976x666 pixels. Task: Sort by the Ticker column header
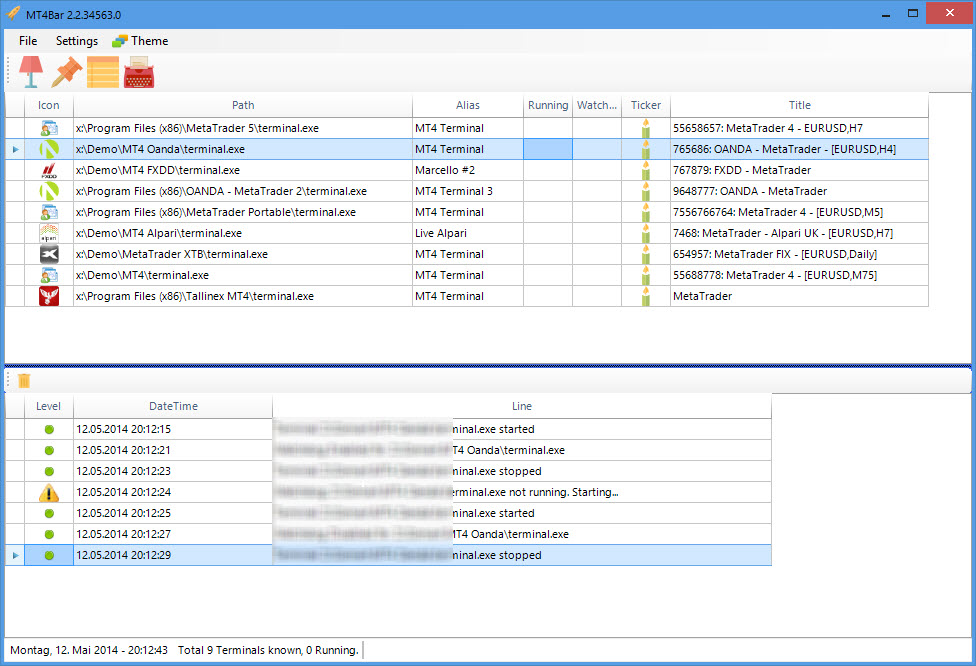[645, 105]
